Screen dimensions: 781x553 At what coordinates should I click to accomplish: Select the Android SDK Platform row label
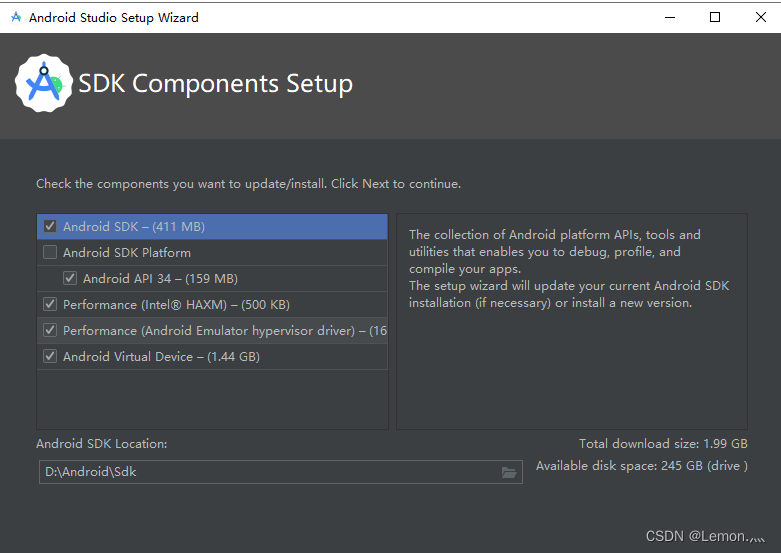[x=127, y=253]
